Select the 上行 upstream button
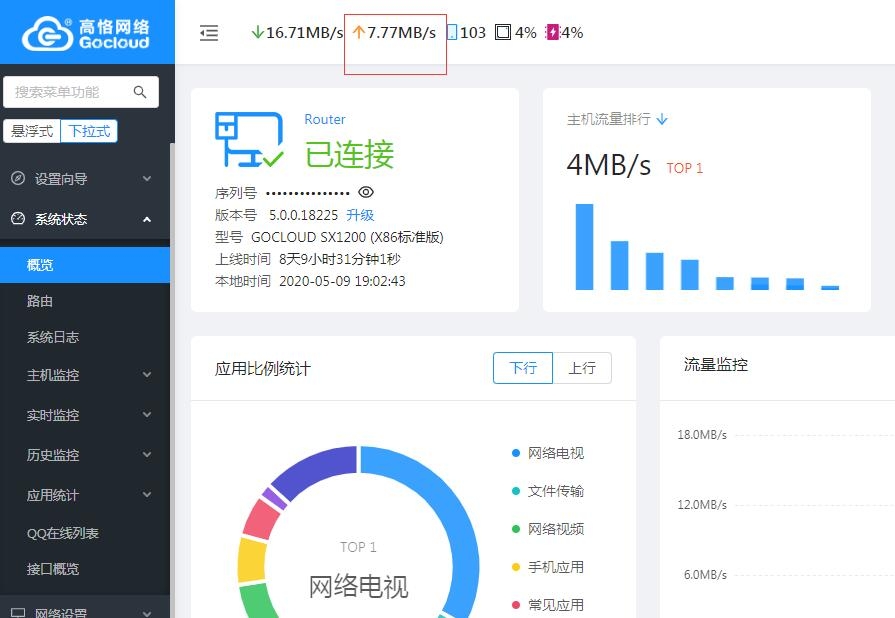The height and width of the screenshot is (618, 895). [x=582, y=368]
